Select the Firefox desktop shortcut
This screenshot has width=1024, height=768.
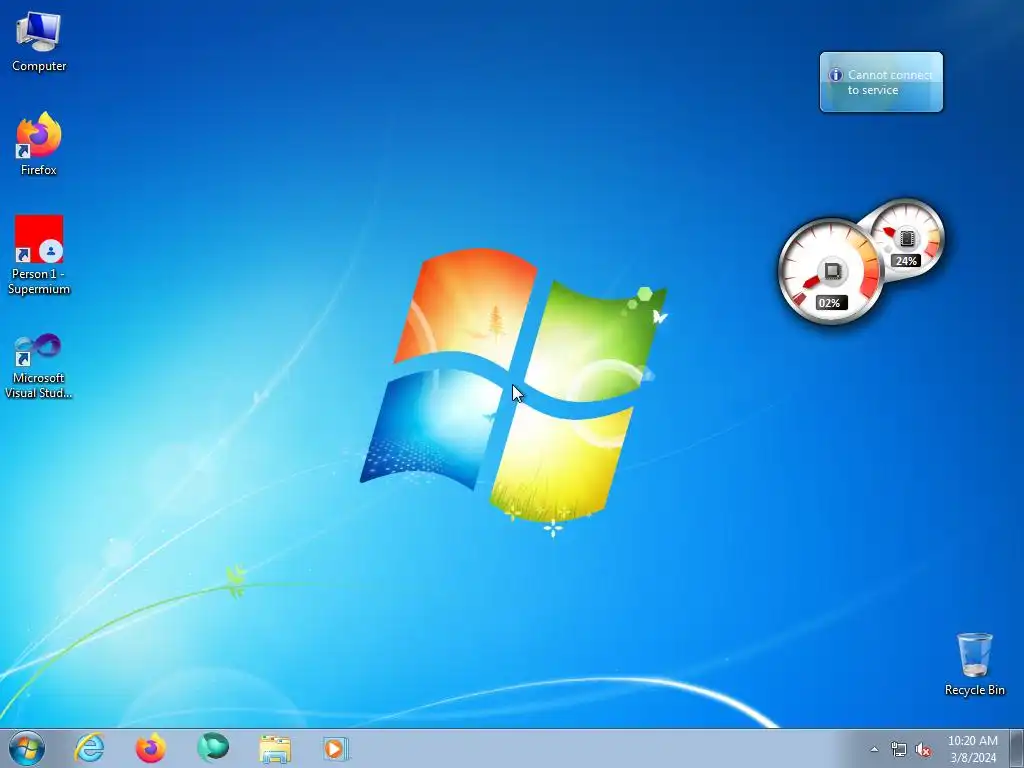(x=39, y=144)
